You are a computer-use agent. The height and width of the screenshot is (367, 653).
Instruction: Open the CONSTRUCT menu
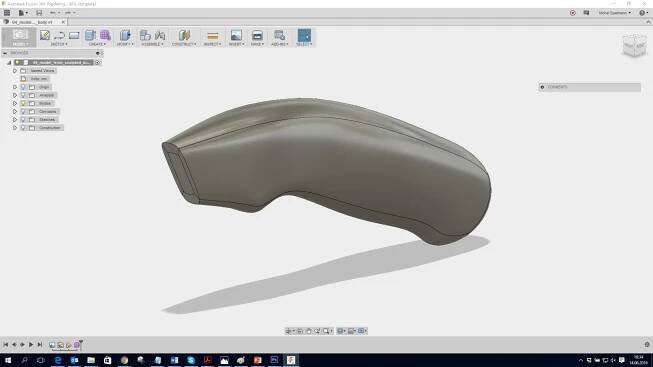(x=184, y=44)
